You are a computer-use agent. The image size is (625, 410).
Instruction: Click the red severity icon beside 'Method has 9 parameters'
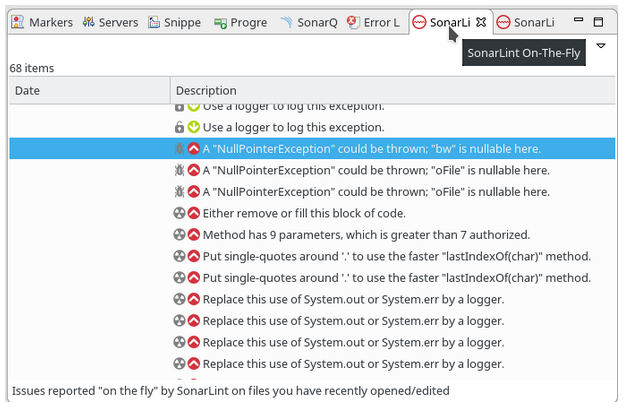coord(194,235)
